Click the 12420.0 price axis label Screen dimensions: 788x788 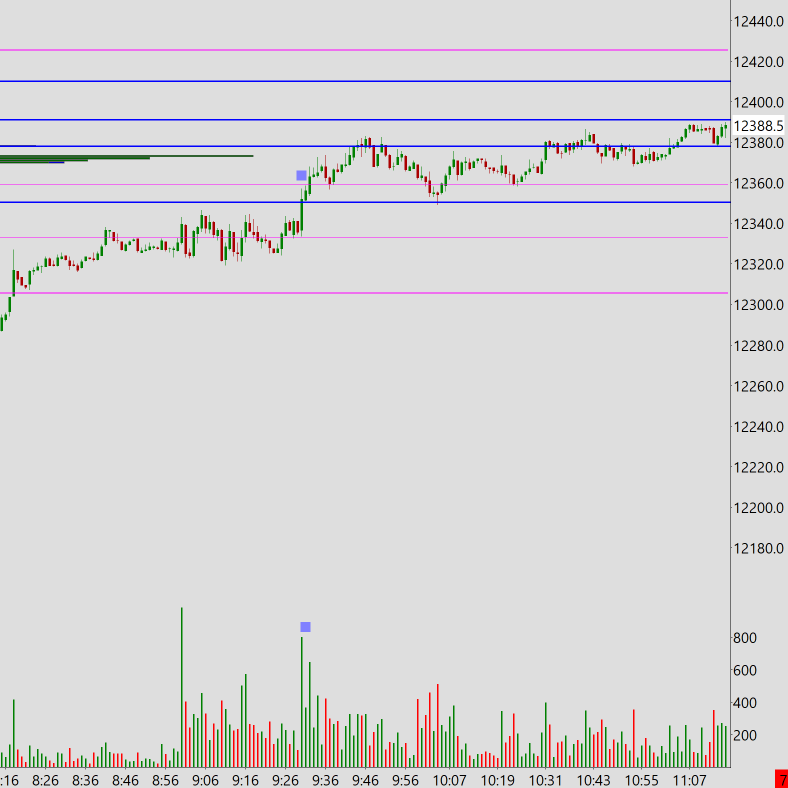(758, 62)
